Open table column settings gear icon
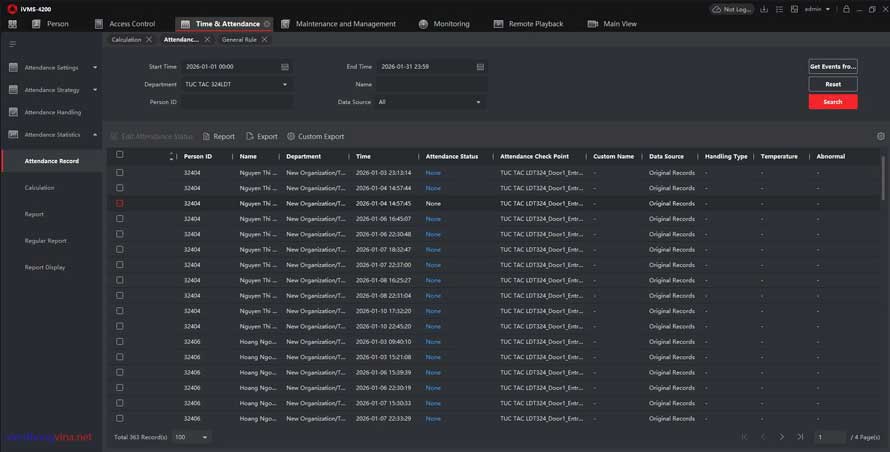This screenshot has width=890, height=452. point(880,136)
